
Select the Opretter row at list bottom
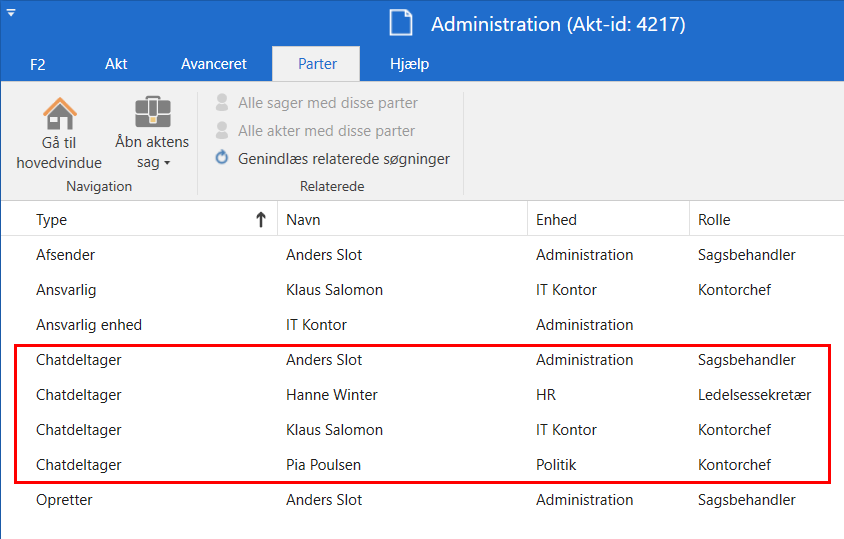65,500
